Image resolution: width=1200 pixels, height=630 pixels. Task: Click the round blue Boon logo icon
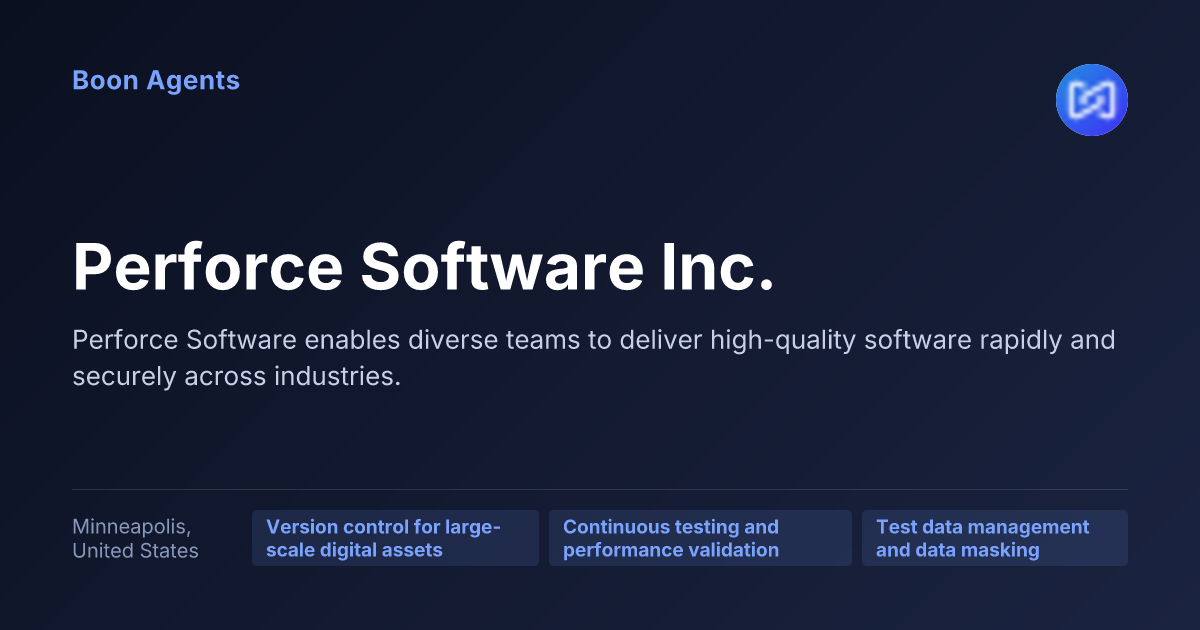tap(1092, 100)
